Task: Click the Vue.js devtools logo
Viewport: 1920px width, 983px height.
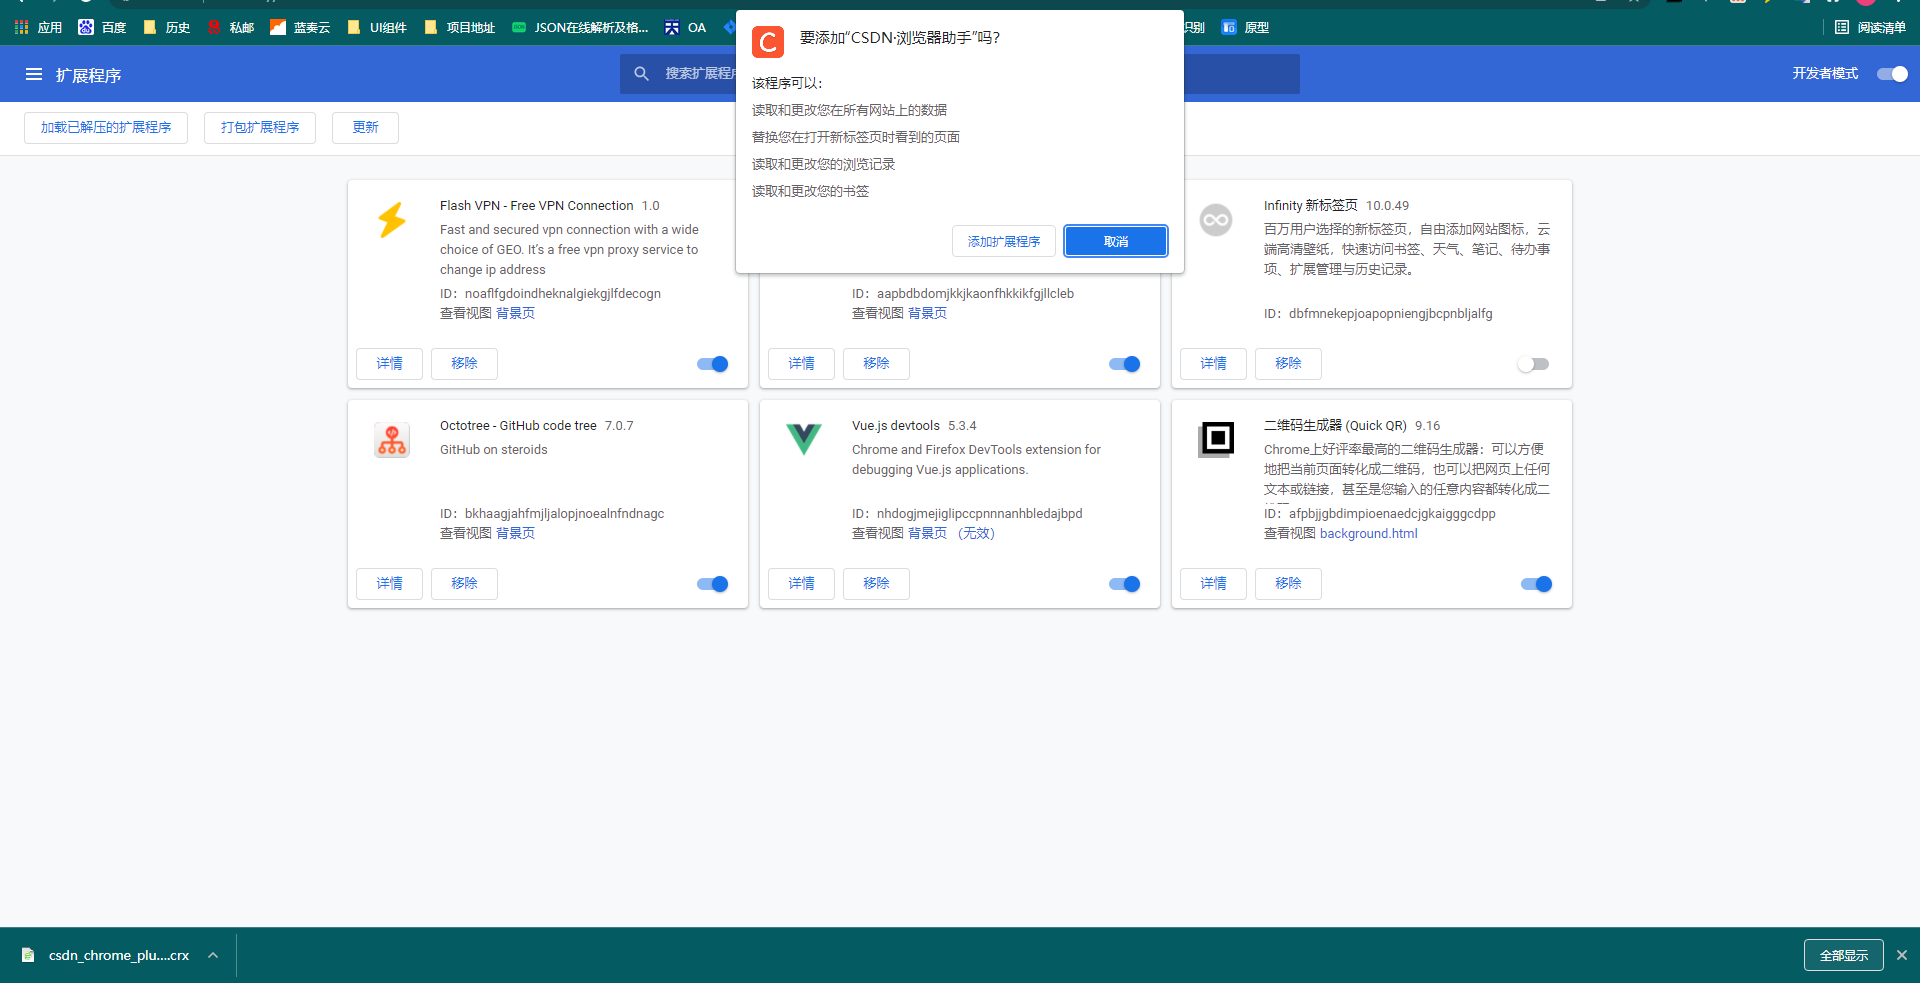Action: click(804, 439)
